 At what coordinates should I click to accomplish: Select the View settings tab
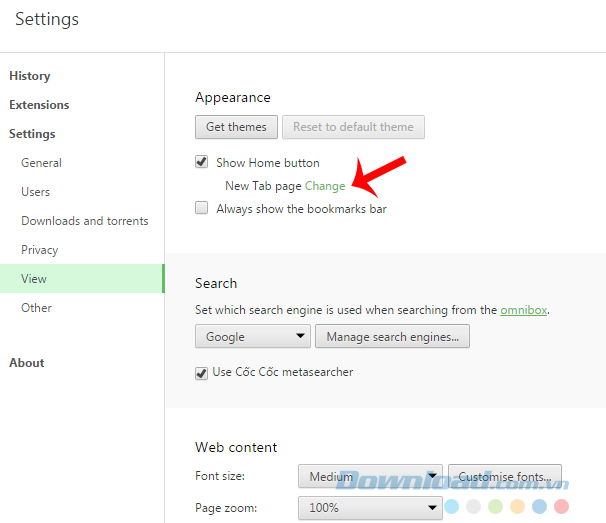[34, 279]
